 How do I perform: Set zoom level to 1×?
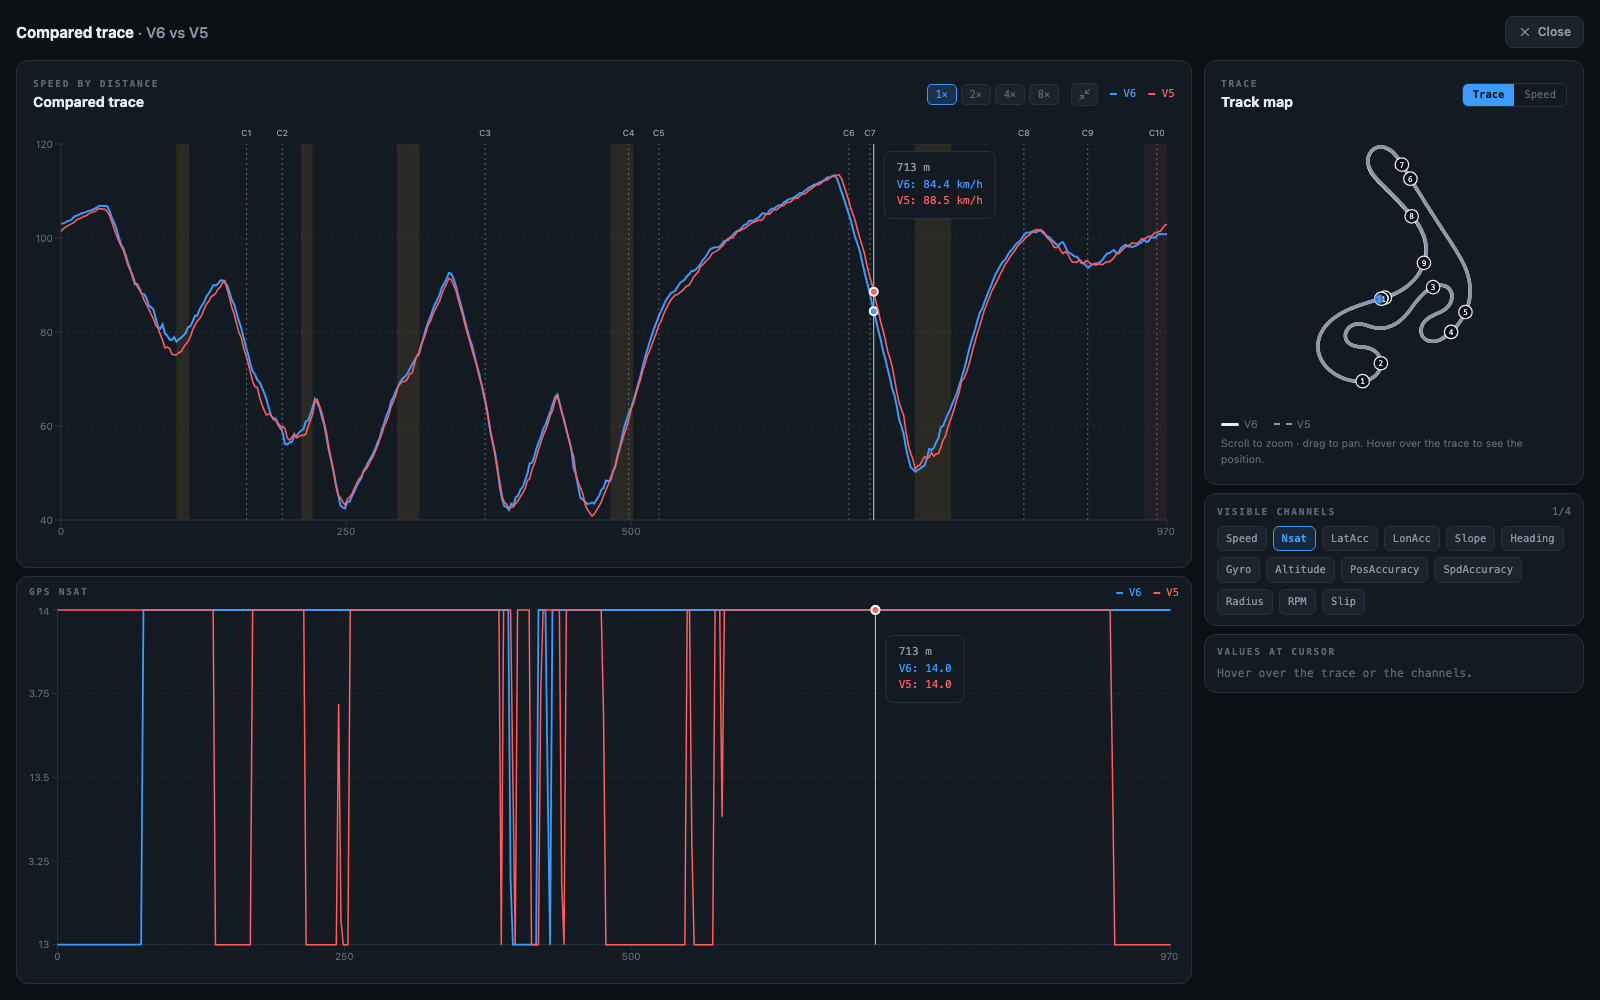[x=942, y=94]
